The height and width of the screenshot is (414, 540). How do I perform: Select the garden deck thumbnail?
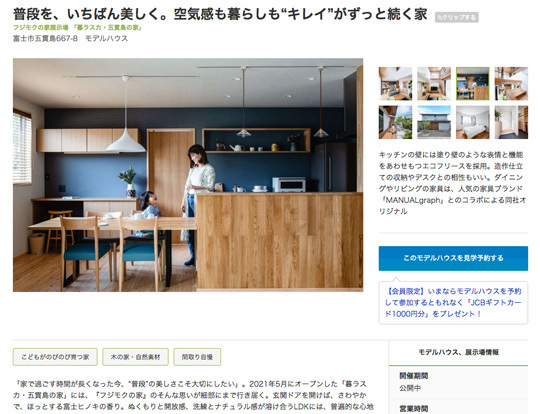(x=395, y=122)
